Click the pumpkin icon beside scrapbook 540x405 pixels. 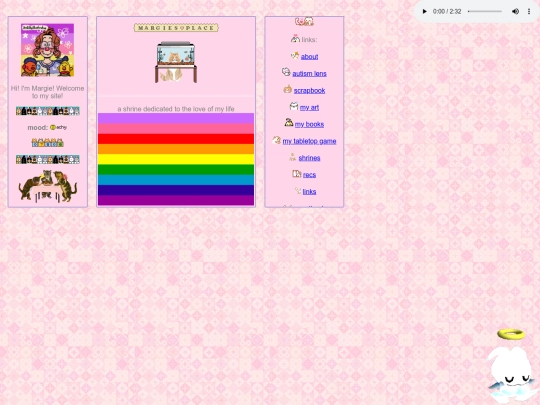288,89
